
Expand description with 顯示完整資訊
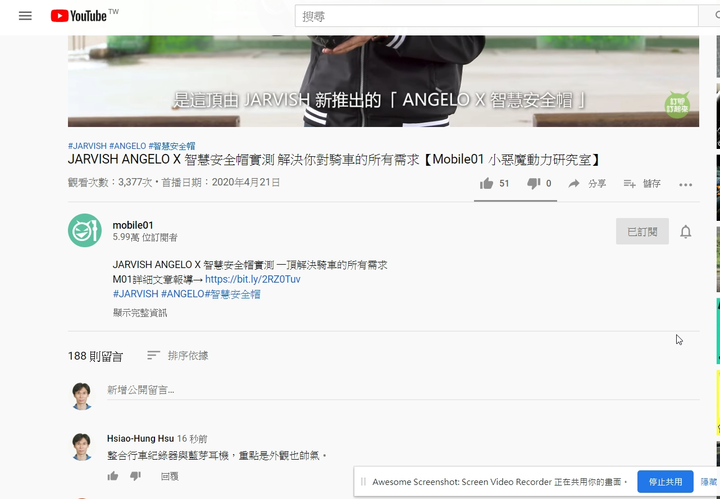[140, 313]
